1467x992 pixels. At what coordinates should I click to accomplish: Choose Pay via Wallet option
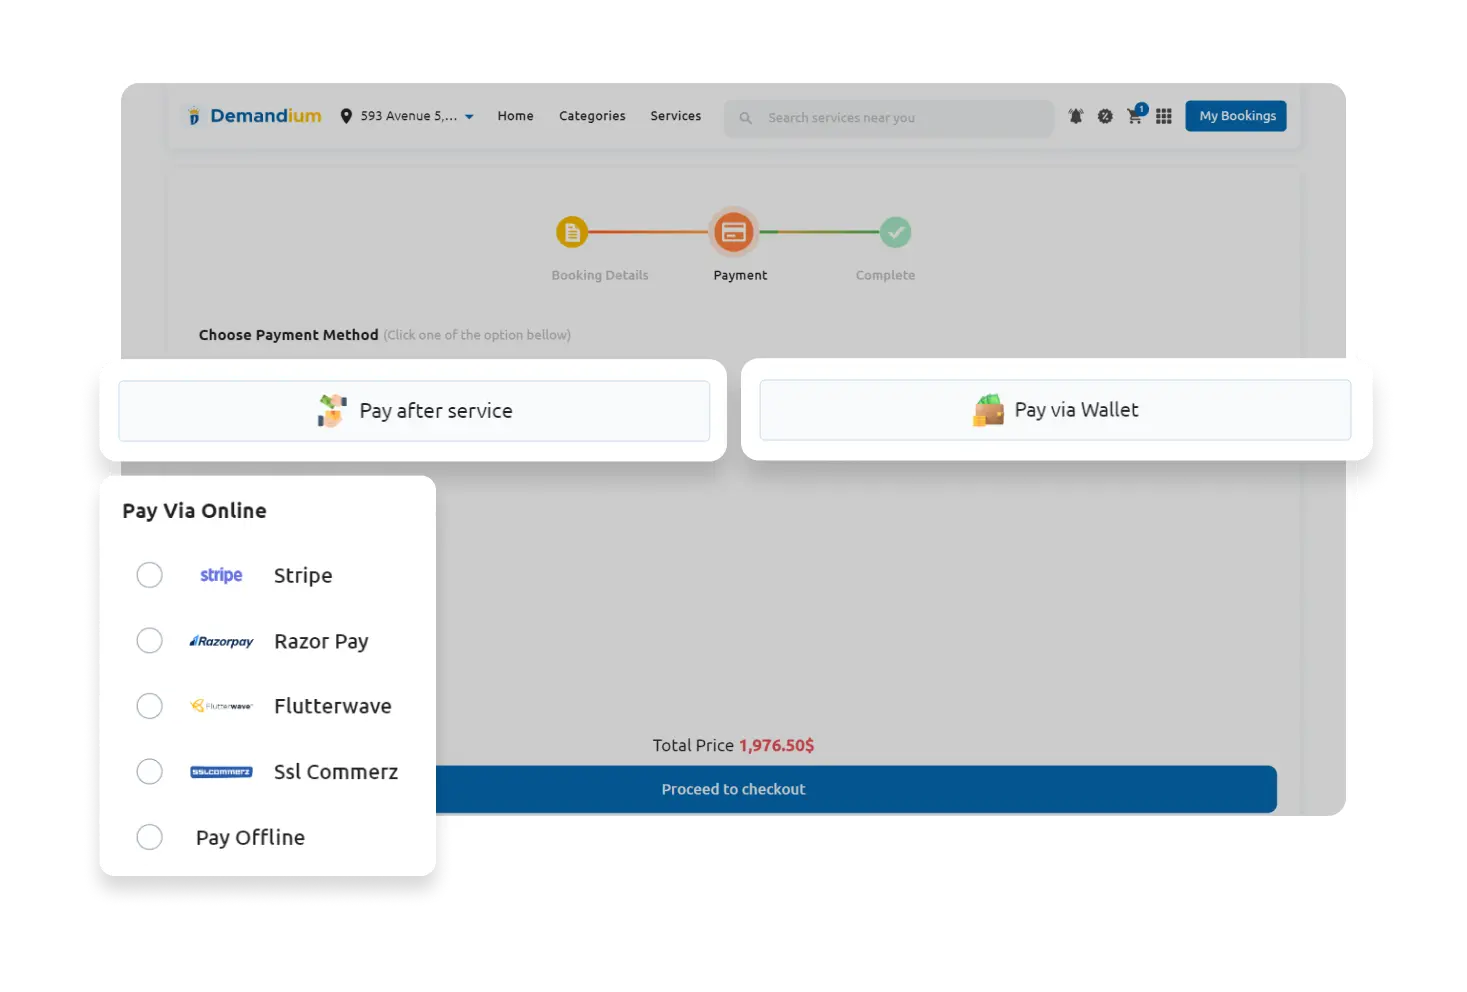coord(1055,410)
